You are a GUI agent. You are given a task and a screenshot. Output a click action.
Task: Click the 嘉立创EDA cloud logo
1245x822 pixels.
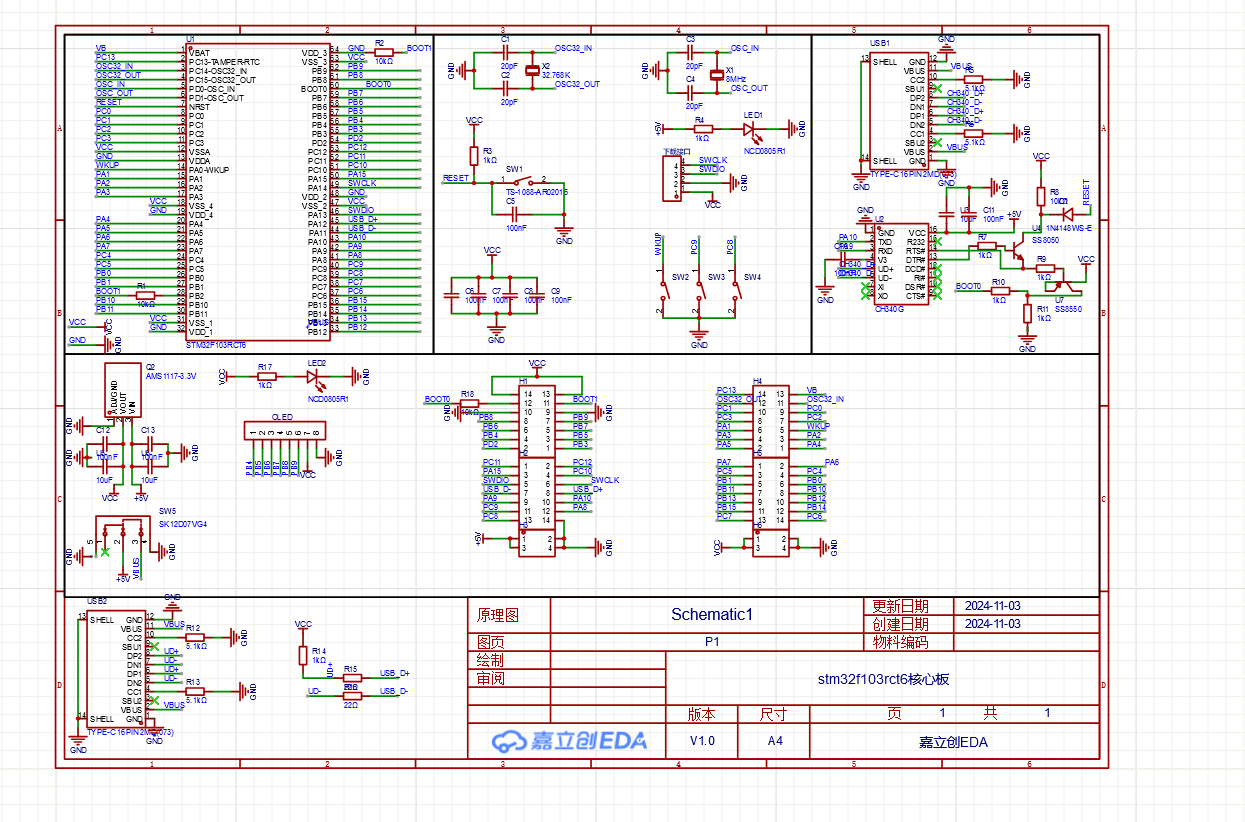[x=568, y=741]
